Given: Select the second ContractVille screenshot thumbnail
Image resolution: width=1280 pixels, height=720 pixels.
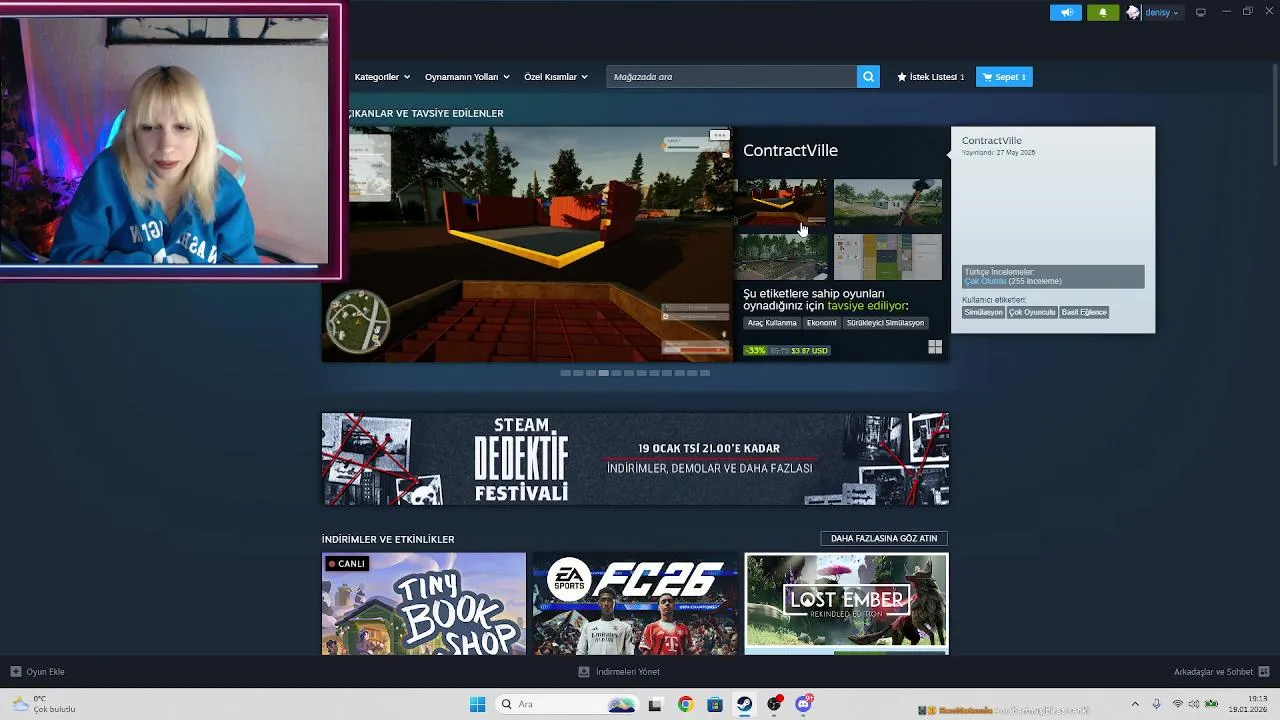Looking at the screenshot, I should (888, 203).
